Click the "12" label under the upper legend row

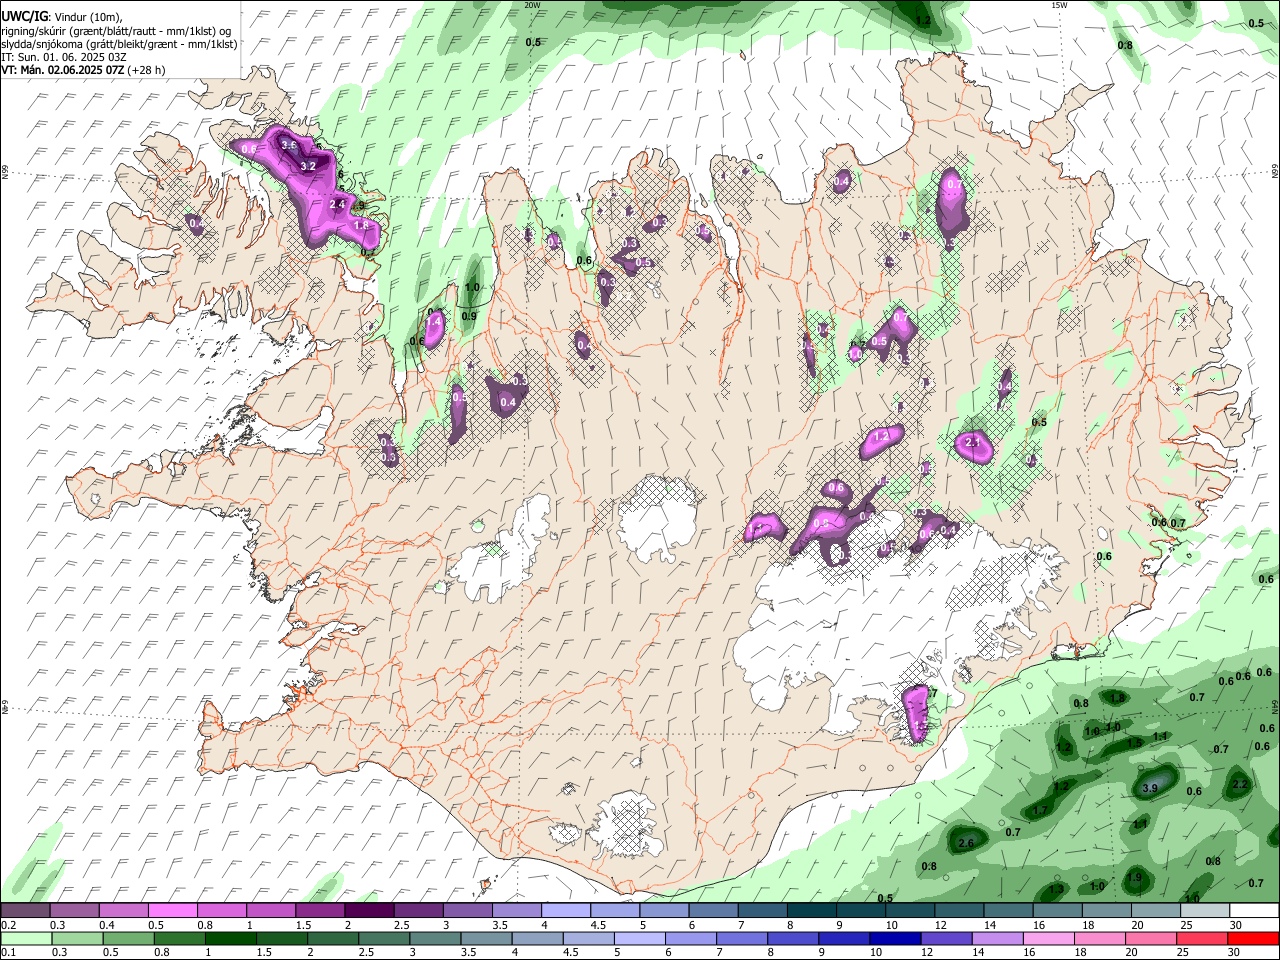939,925
